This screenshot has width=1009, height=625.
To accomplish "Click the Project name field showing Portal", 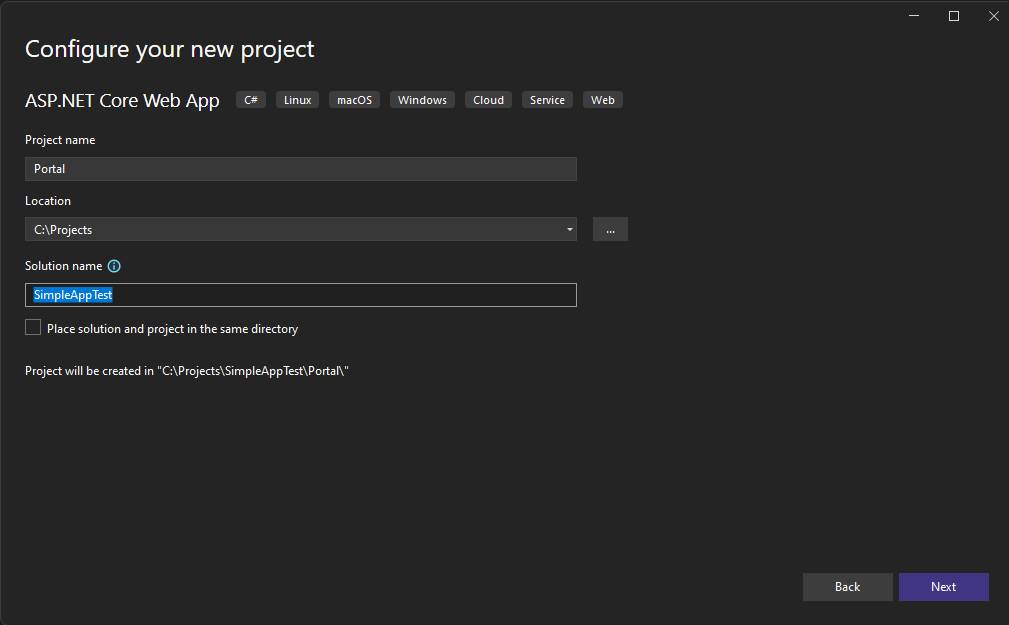I will pos(300,168).
